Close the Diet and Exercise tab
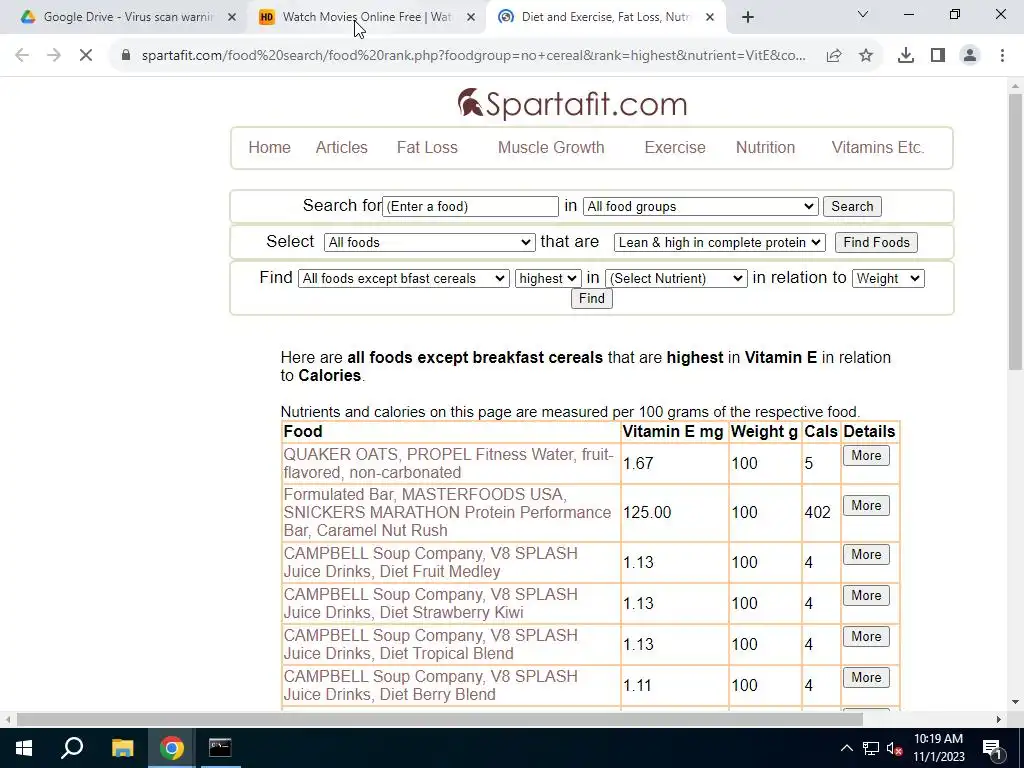The width and height of the screenshot is (1024, 768). click(710, 18)
